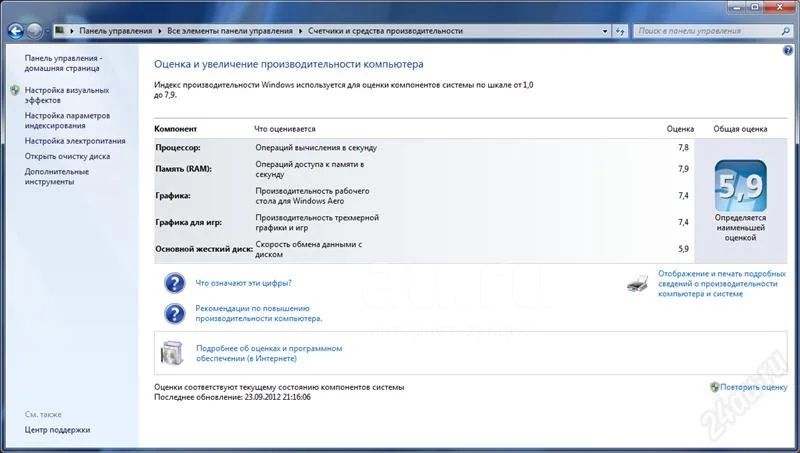
Task: Click processor score value 7,8
Action: (683, 147)
